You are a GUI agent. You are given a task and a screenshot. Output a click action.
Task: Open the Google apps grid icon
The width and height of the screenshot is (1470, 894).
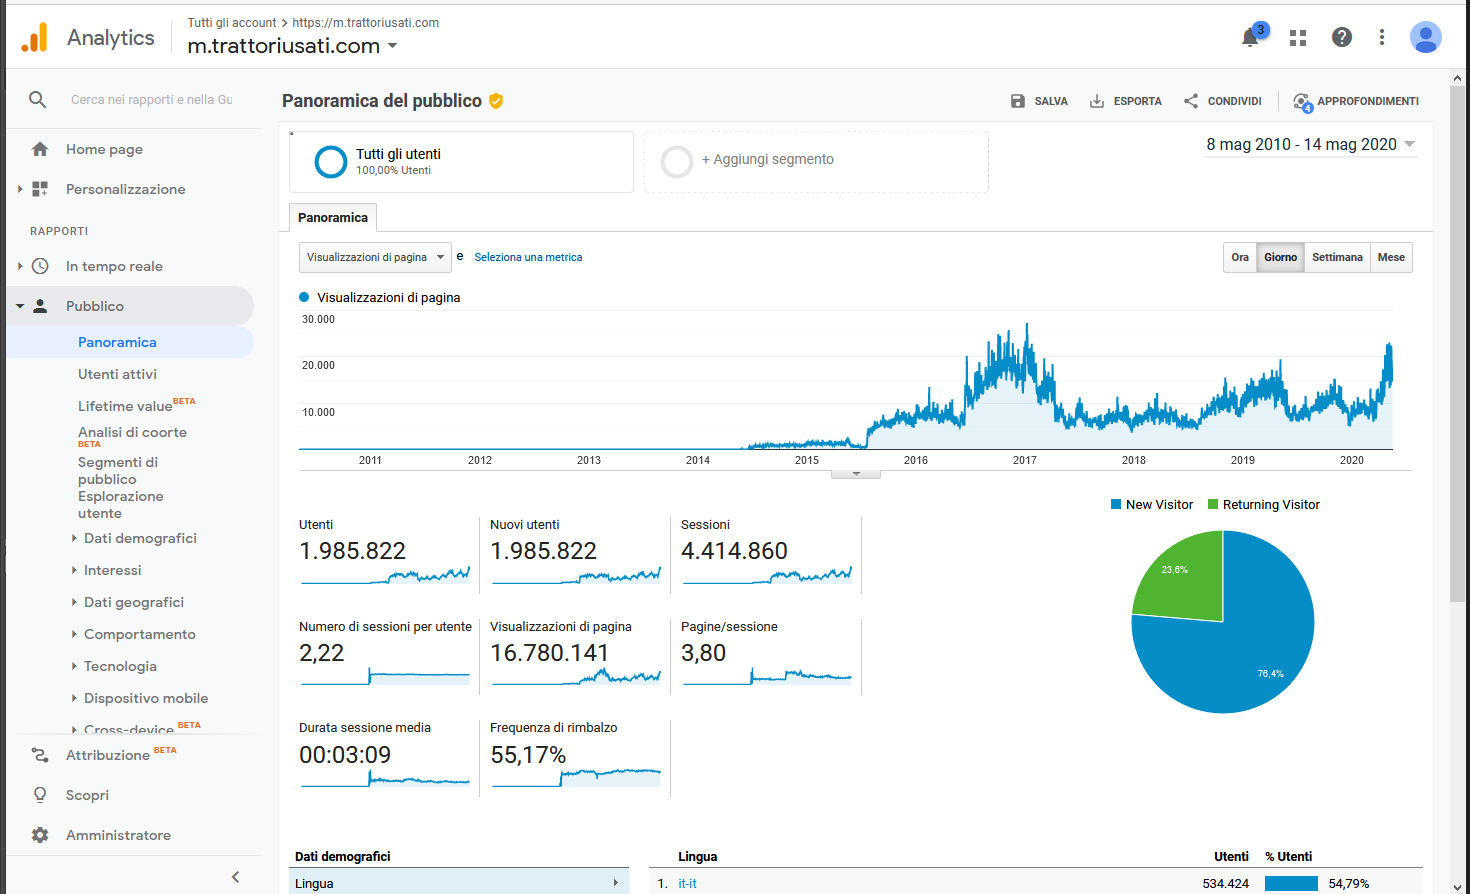pyautogui.click(x=1298, y=38)
